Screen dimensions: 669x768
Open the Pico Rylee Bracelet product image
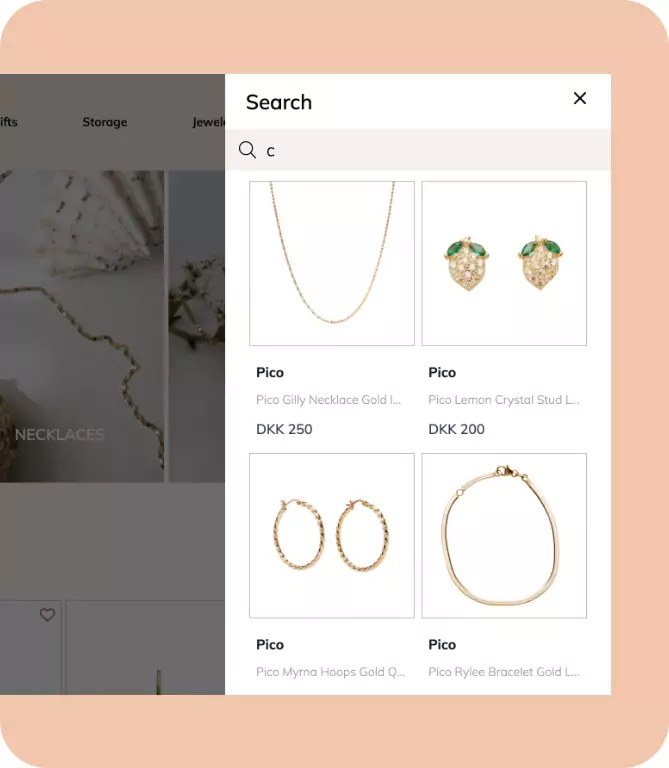click(x=504, y=535)
